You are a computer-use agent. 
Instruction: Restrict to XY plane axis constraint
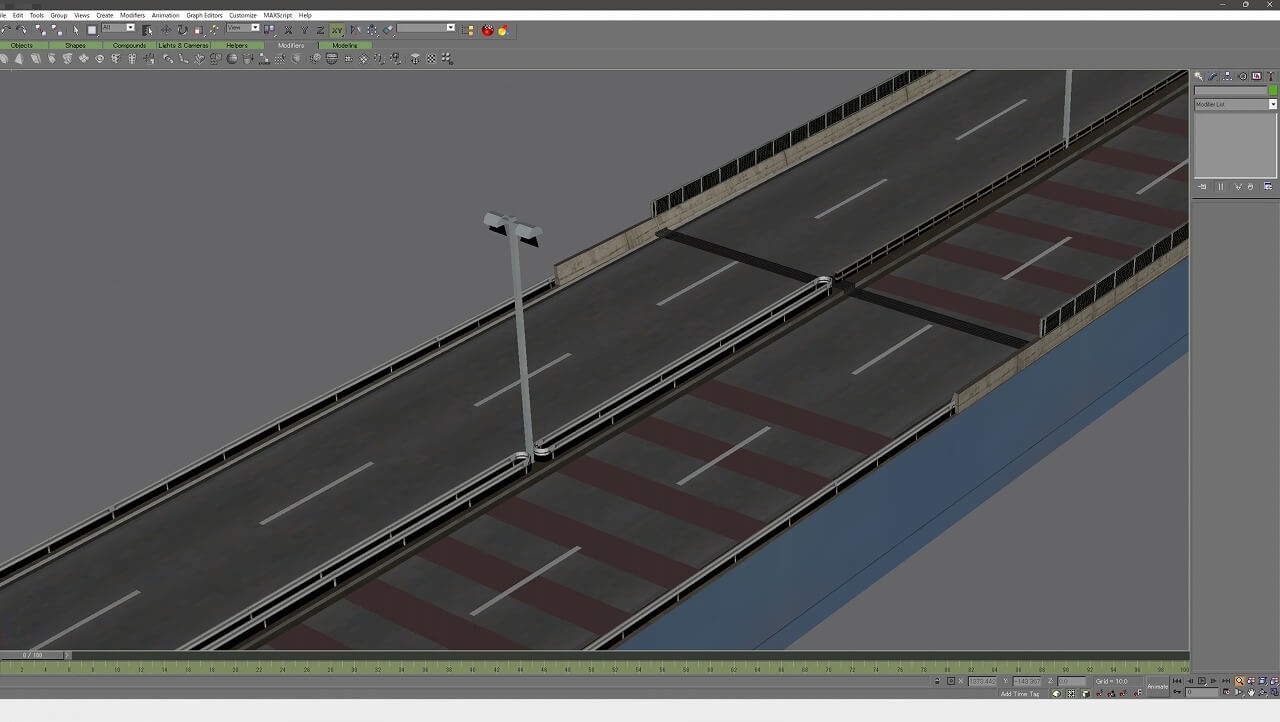(337, 30)
